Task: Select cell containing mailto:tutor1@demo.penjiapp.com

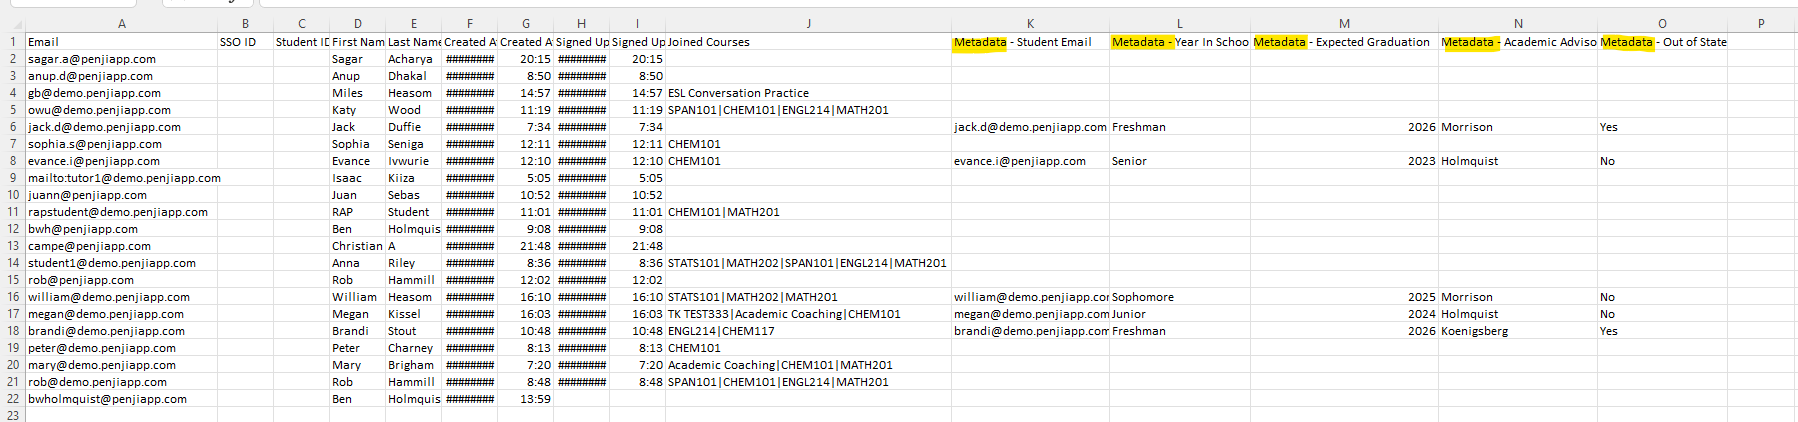Action: tap(122, 178)
